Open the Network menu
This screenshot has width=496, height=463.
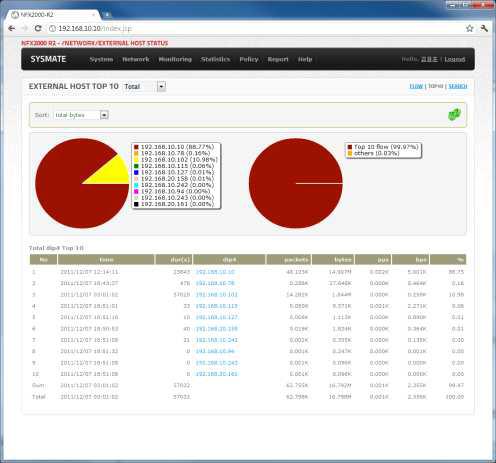click(136, 59)
